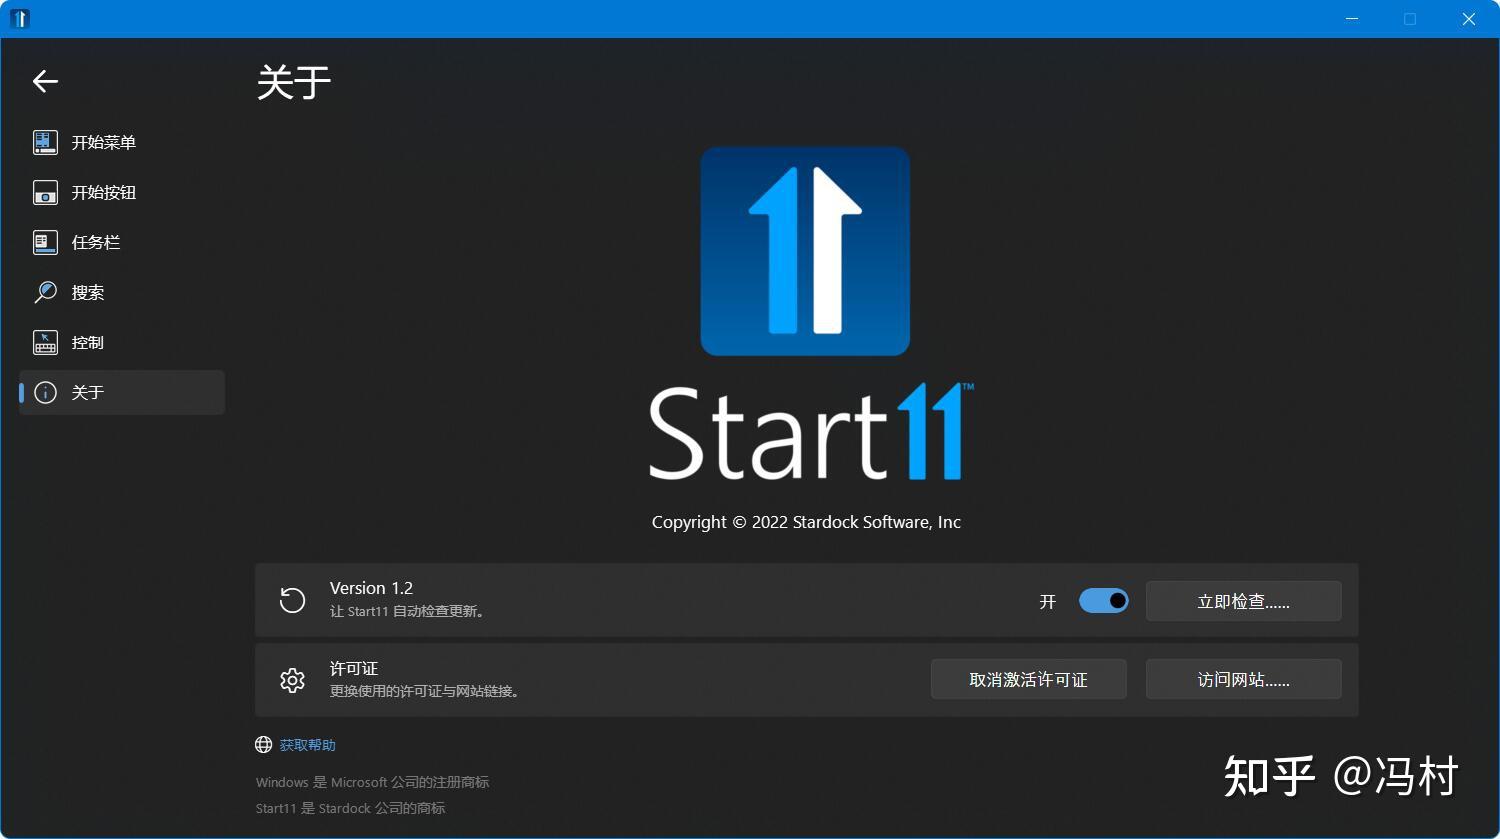Click the Start button sidebar icon
1500x839 pixels.
tap(45, 192)
